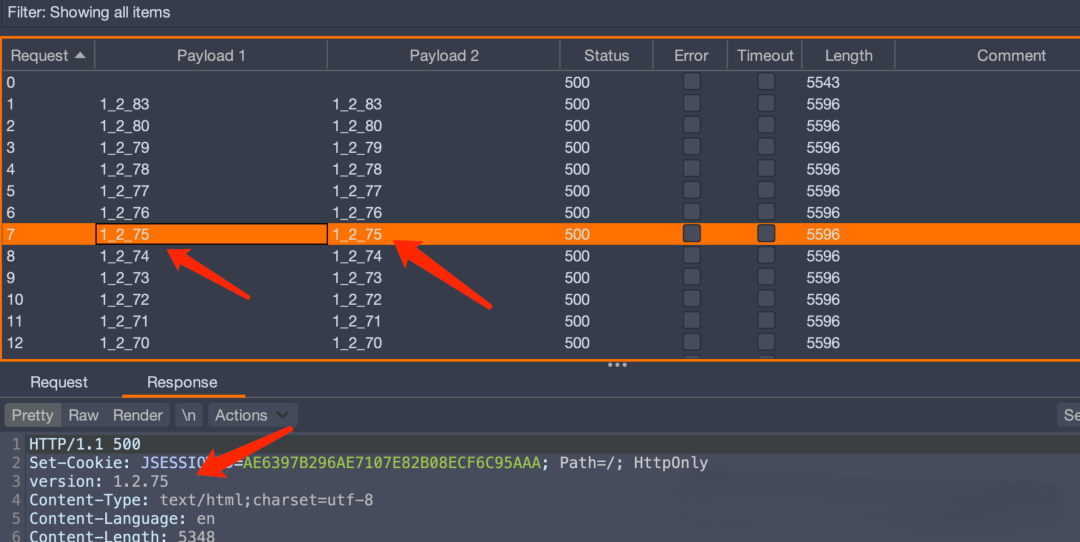Switch to the Response tab
Viewport: 1080px width, 542px height.
tap(182, 382)
